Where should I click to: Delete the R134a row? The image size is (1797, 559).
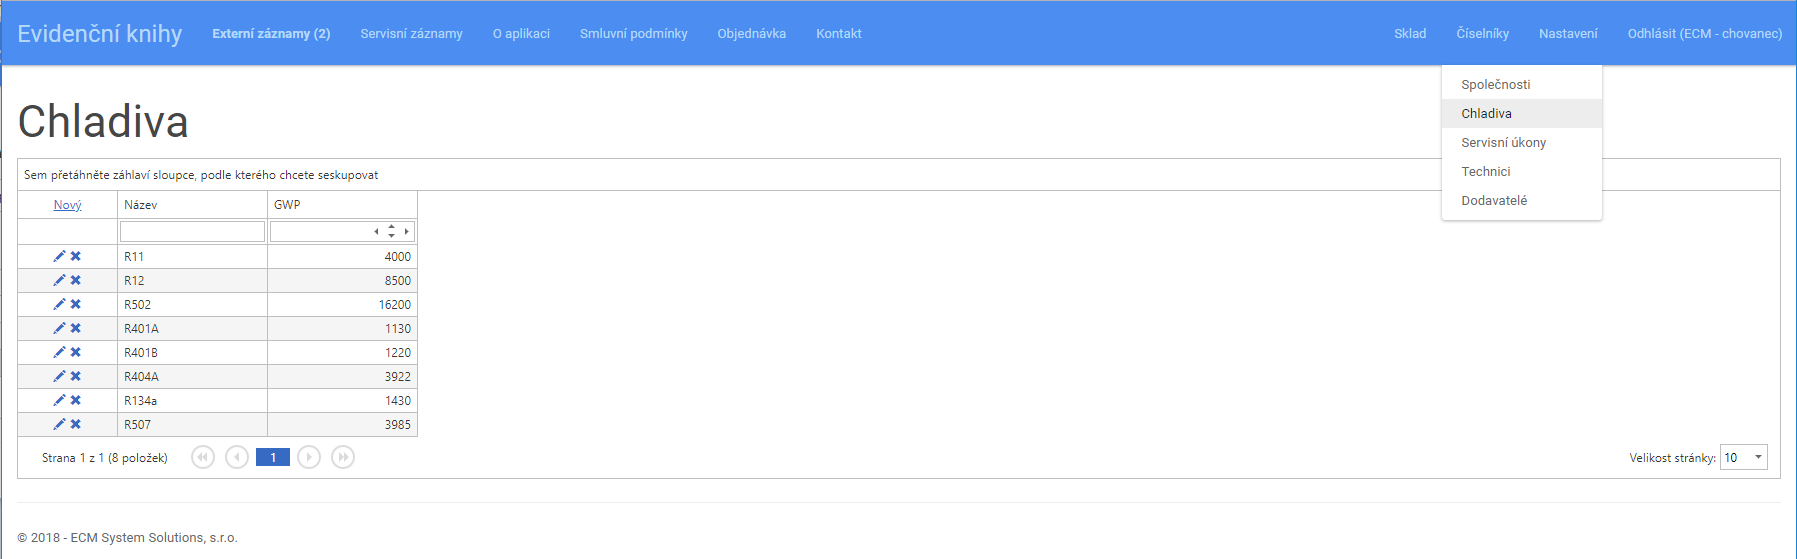(x=75, y=400)
